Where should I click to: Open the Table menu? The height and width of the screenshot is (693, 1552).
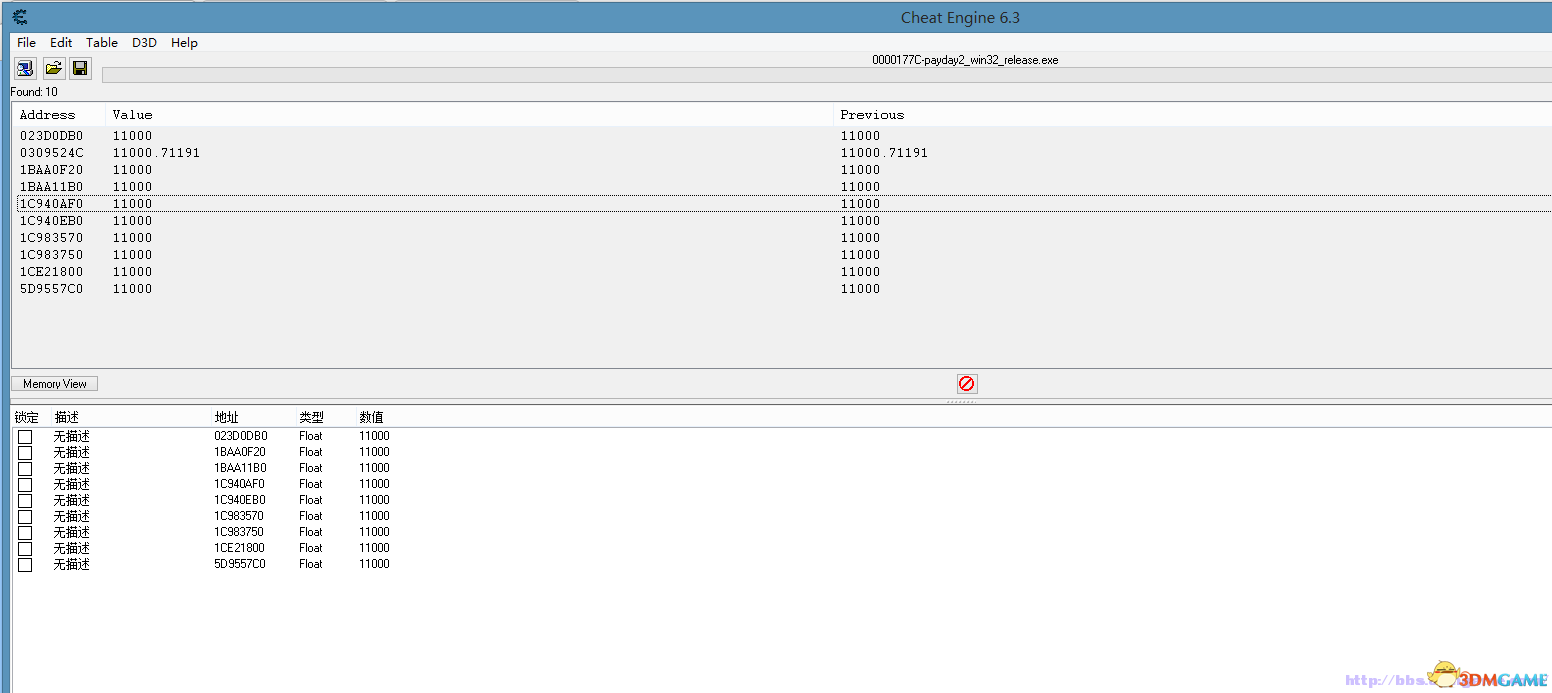[102, 43]
